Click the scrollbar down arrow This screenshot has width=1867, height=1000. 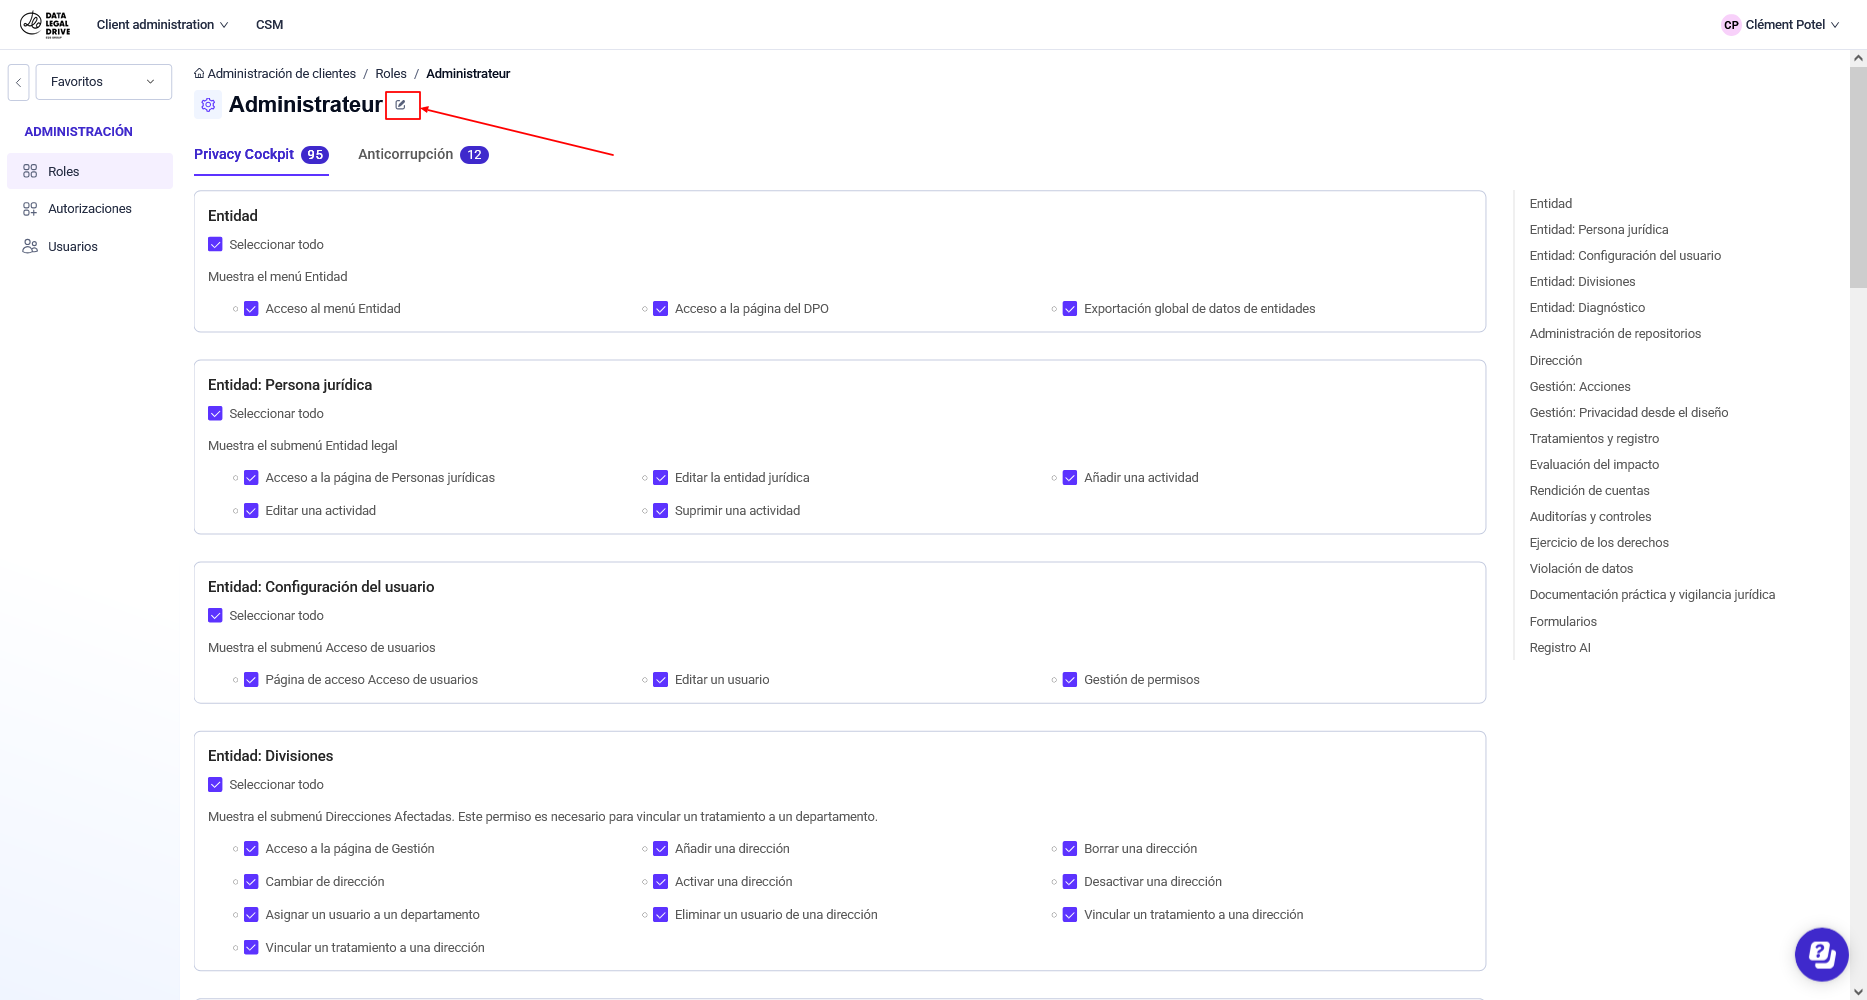point(1858,991)
